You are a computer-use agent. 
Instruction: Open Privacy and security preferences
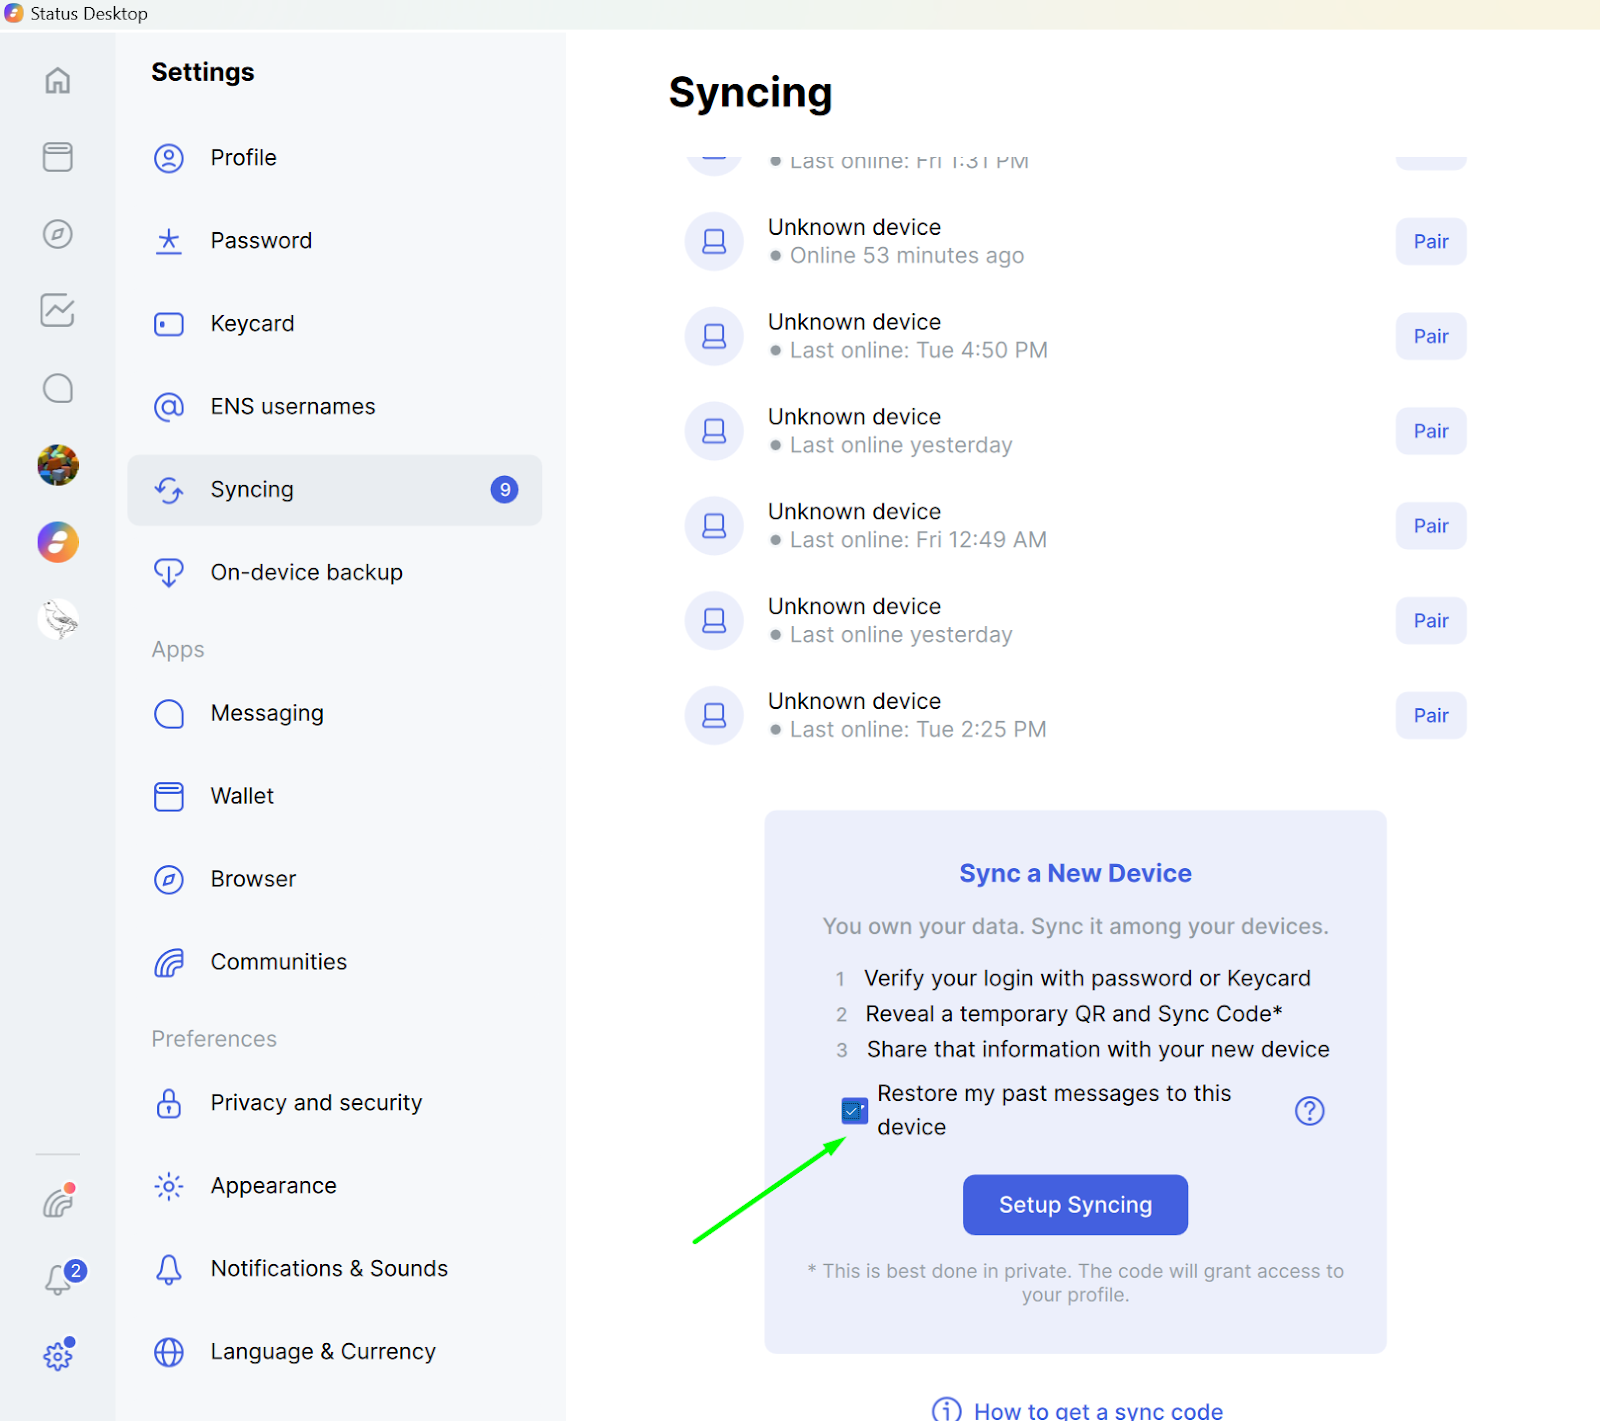click(x=316, y=1103)
